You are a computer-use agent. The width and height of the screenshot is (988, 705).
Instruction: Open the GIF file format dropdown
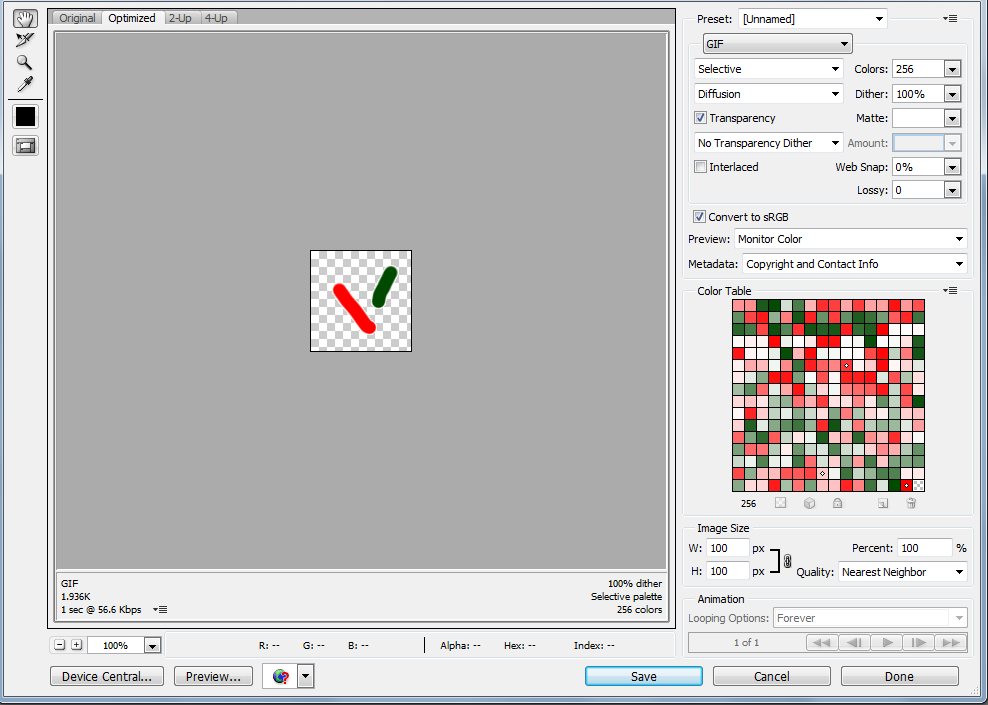[x=778, y=44]
